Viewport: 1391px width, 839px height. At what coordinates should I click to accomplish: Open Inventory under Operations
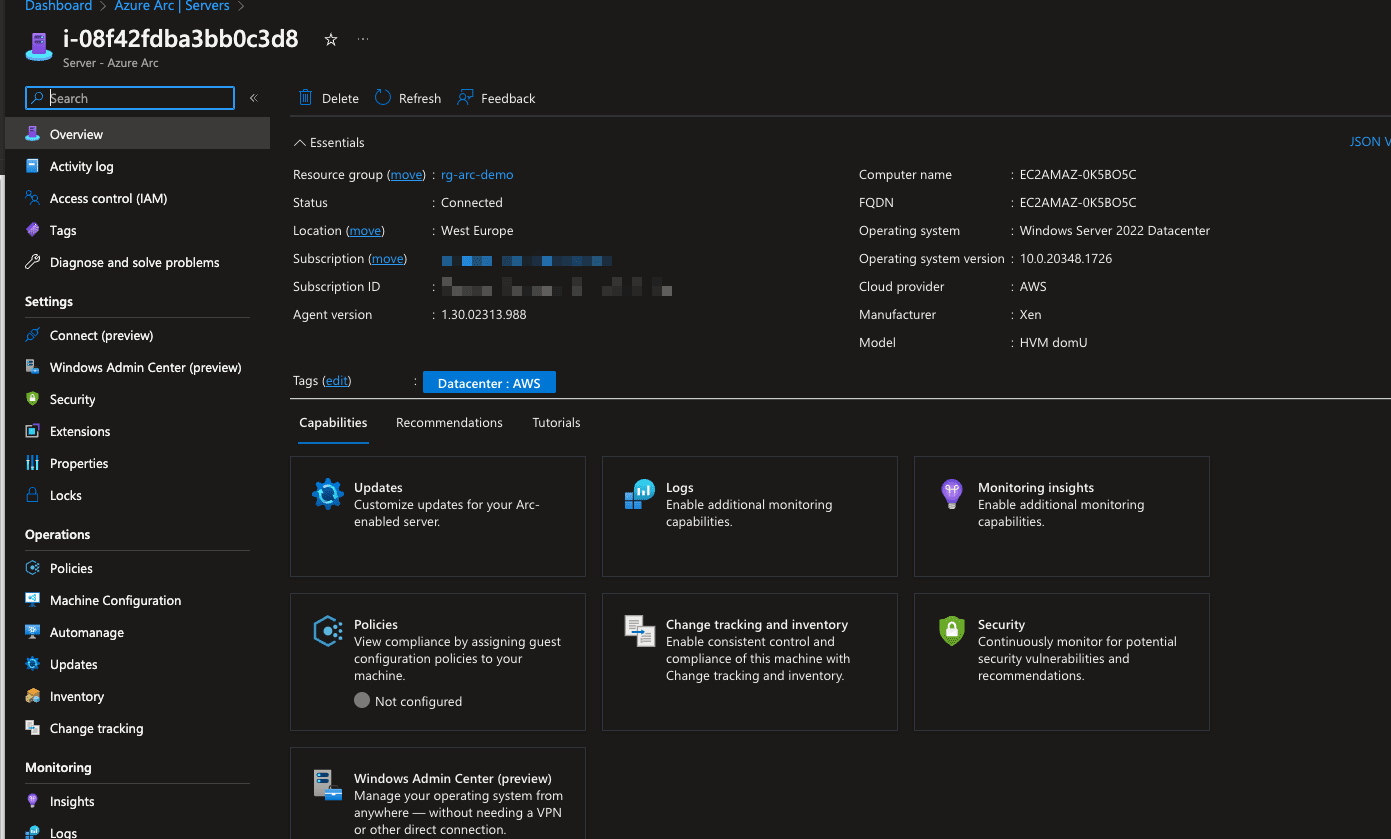tap(76, 696)
